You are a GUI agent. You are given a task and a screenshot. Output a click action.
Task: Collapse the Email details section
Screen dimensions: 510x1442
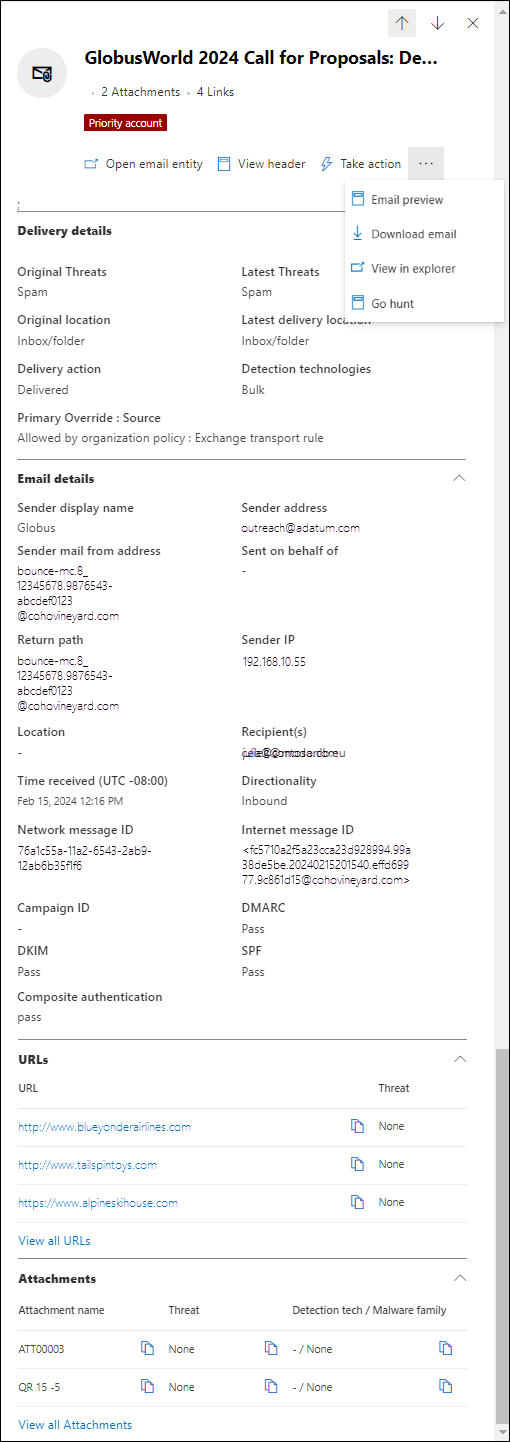click(x=459, y=478)
